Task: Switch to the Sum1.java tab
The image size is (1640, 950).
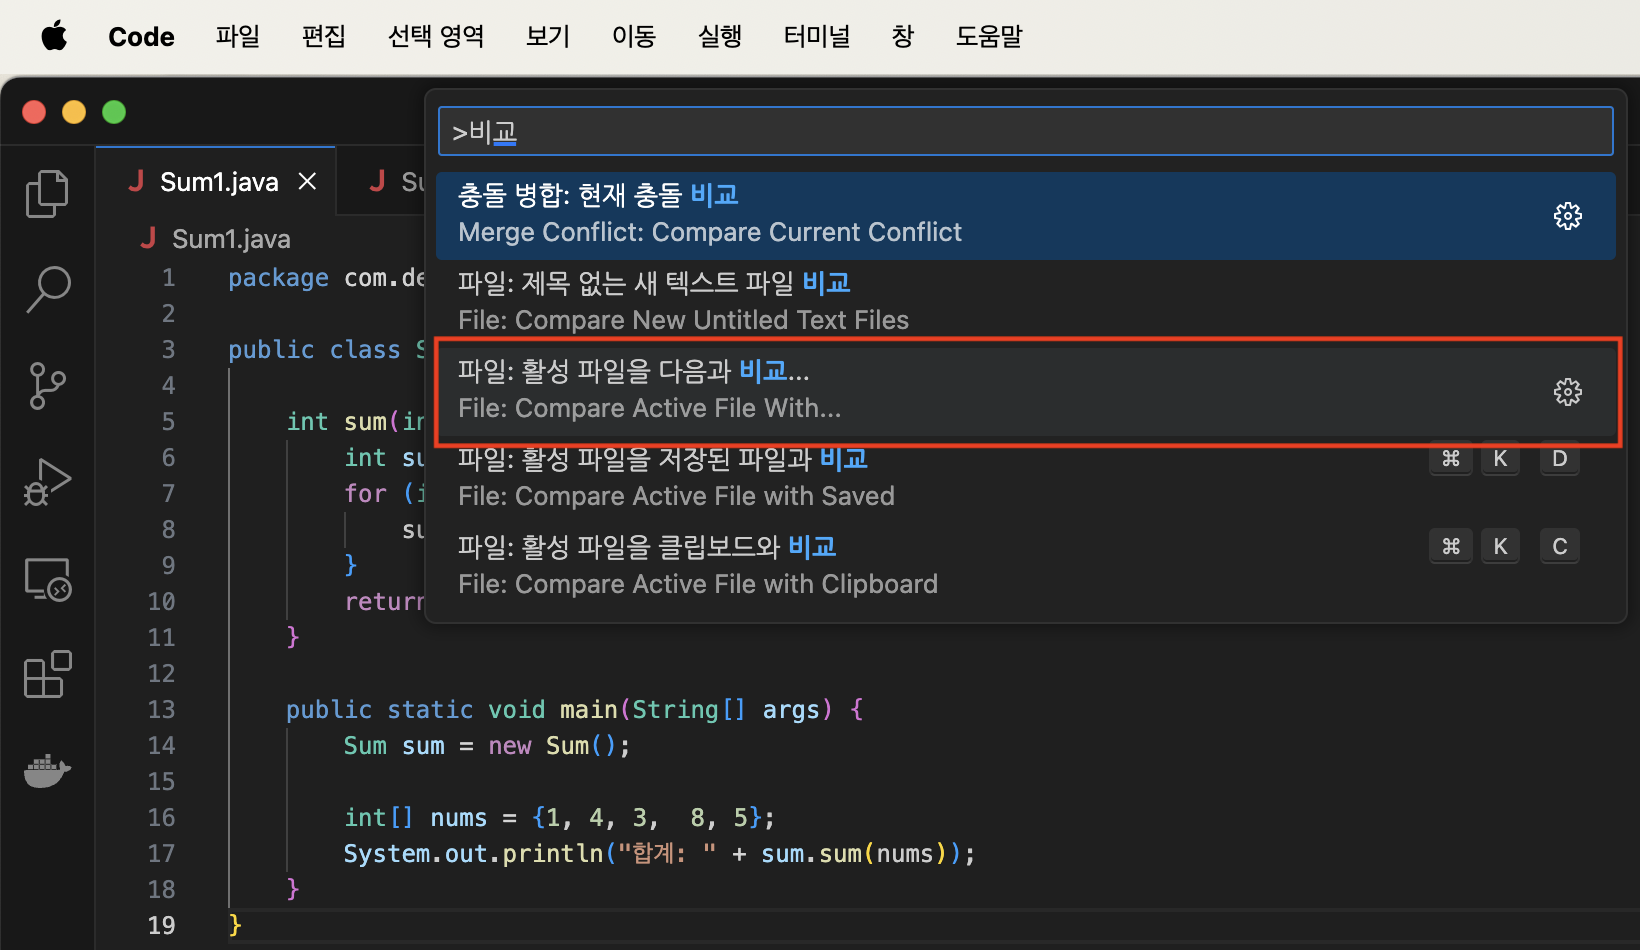Action: pos(216,181)
